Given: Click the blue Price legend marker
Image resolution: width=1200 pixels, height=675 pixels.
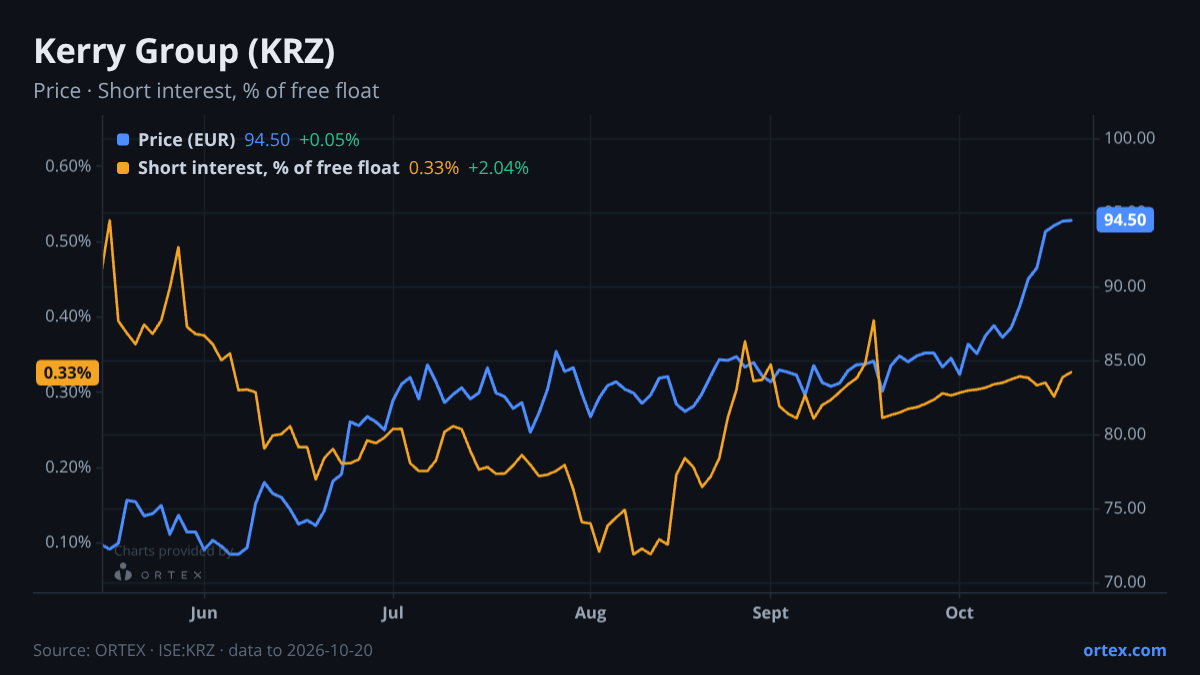Looking at the screenshot, I should coord(123,140).
